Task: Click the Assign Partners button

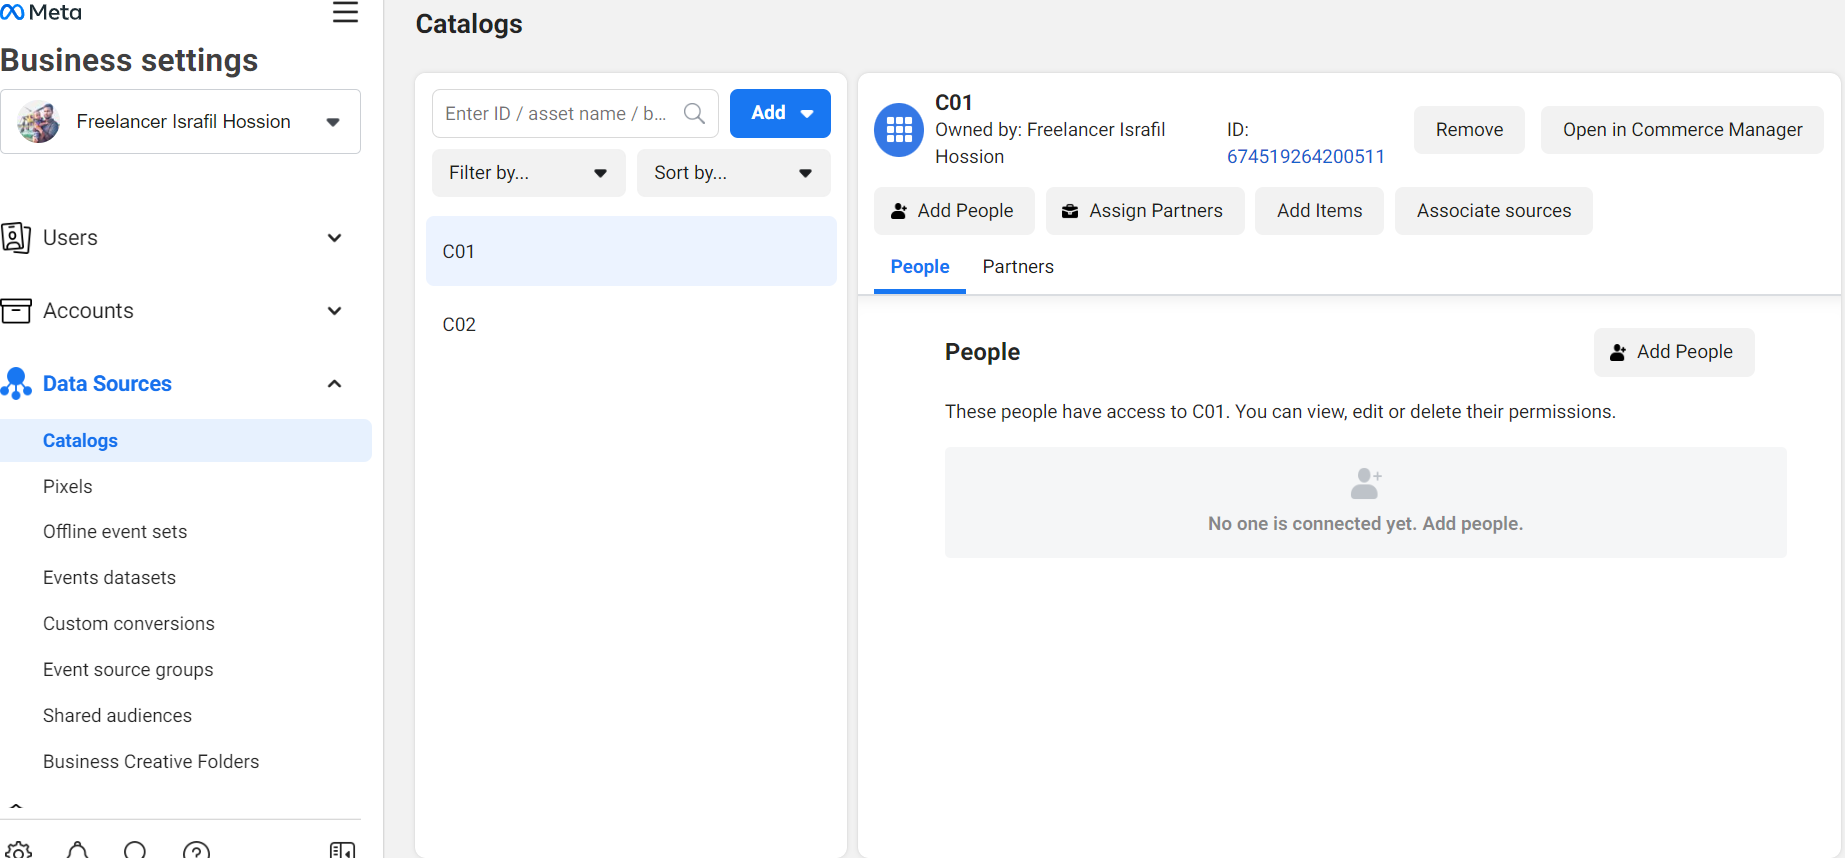Action: click(1145, 211)
